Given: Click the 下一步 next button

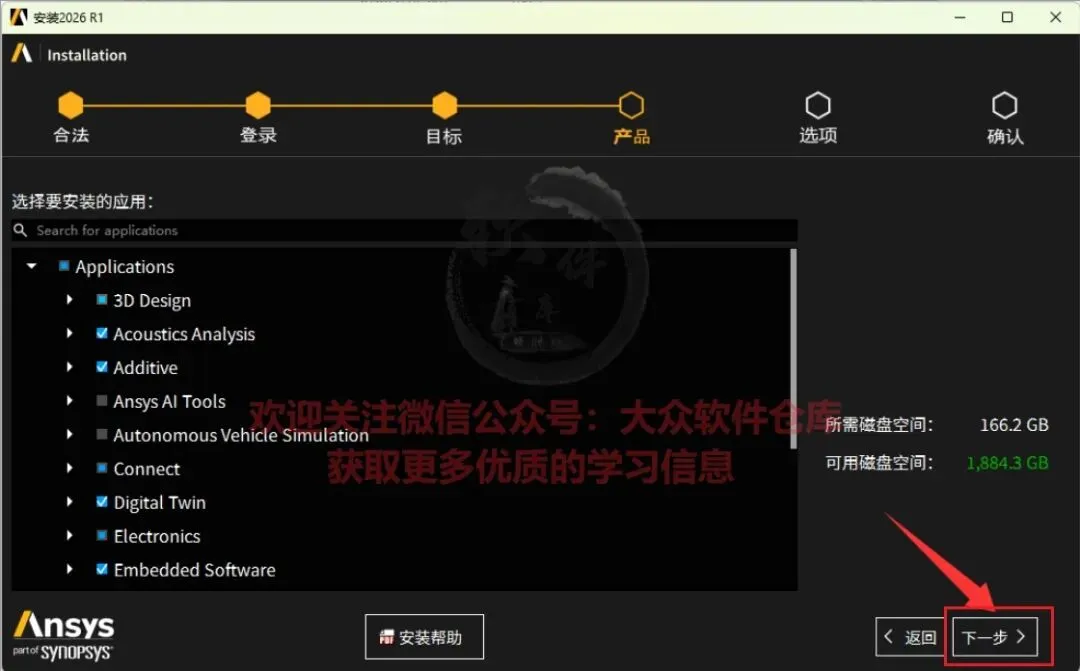Looking at the screenshot, I should (995, 637).
